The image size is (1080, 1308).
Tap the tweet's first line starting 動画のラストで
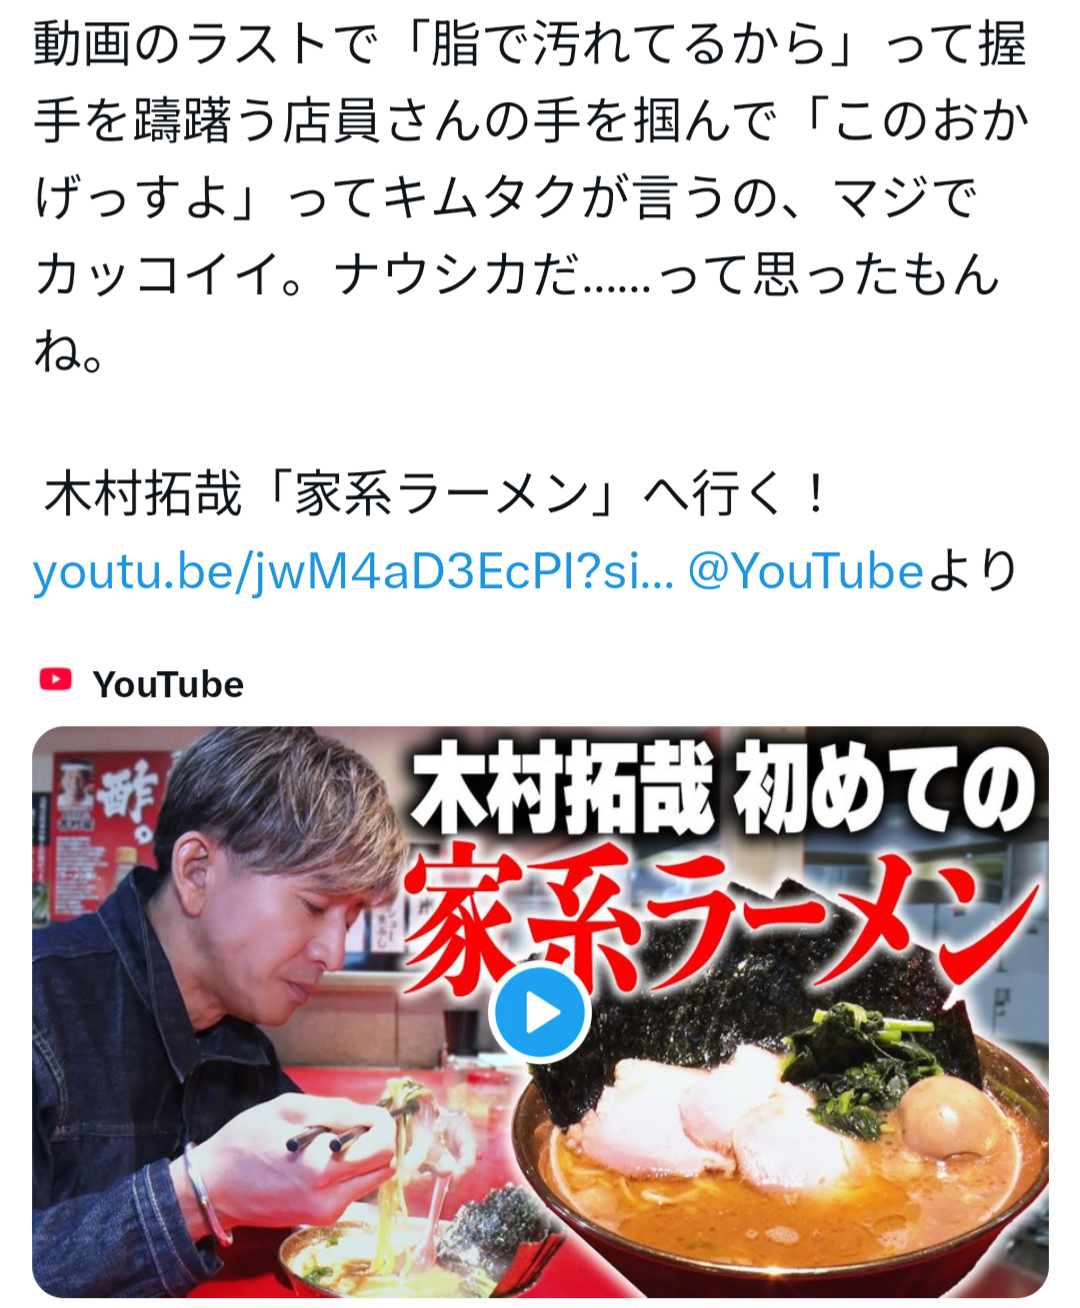(x=530, y=45)
